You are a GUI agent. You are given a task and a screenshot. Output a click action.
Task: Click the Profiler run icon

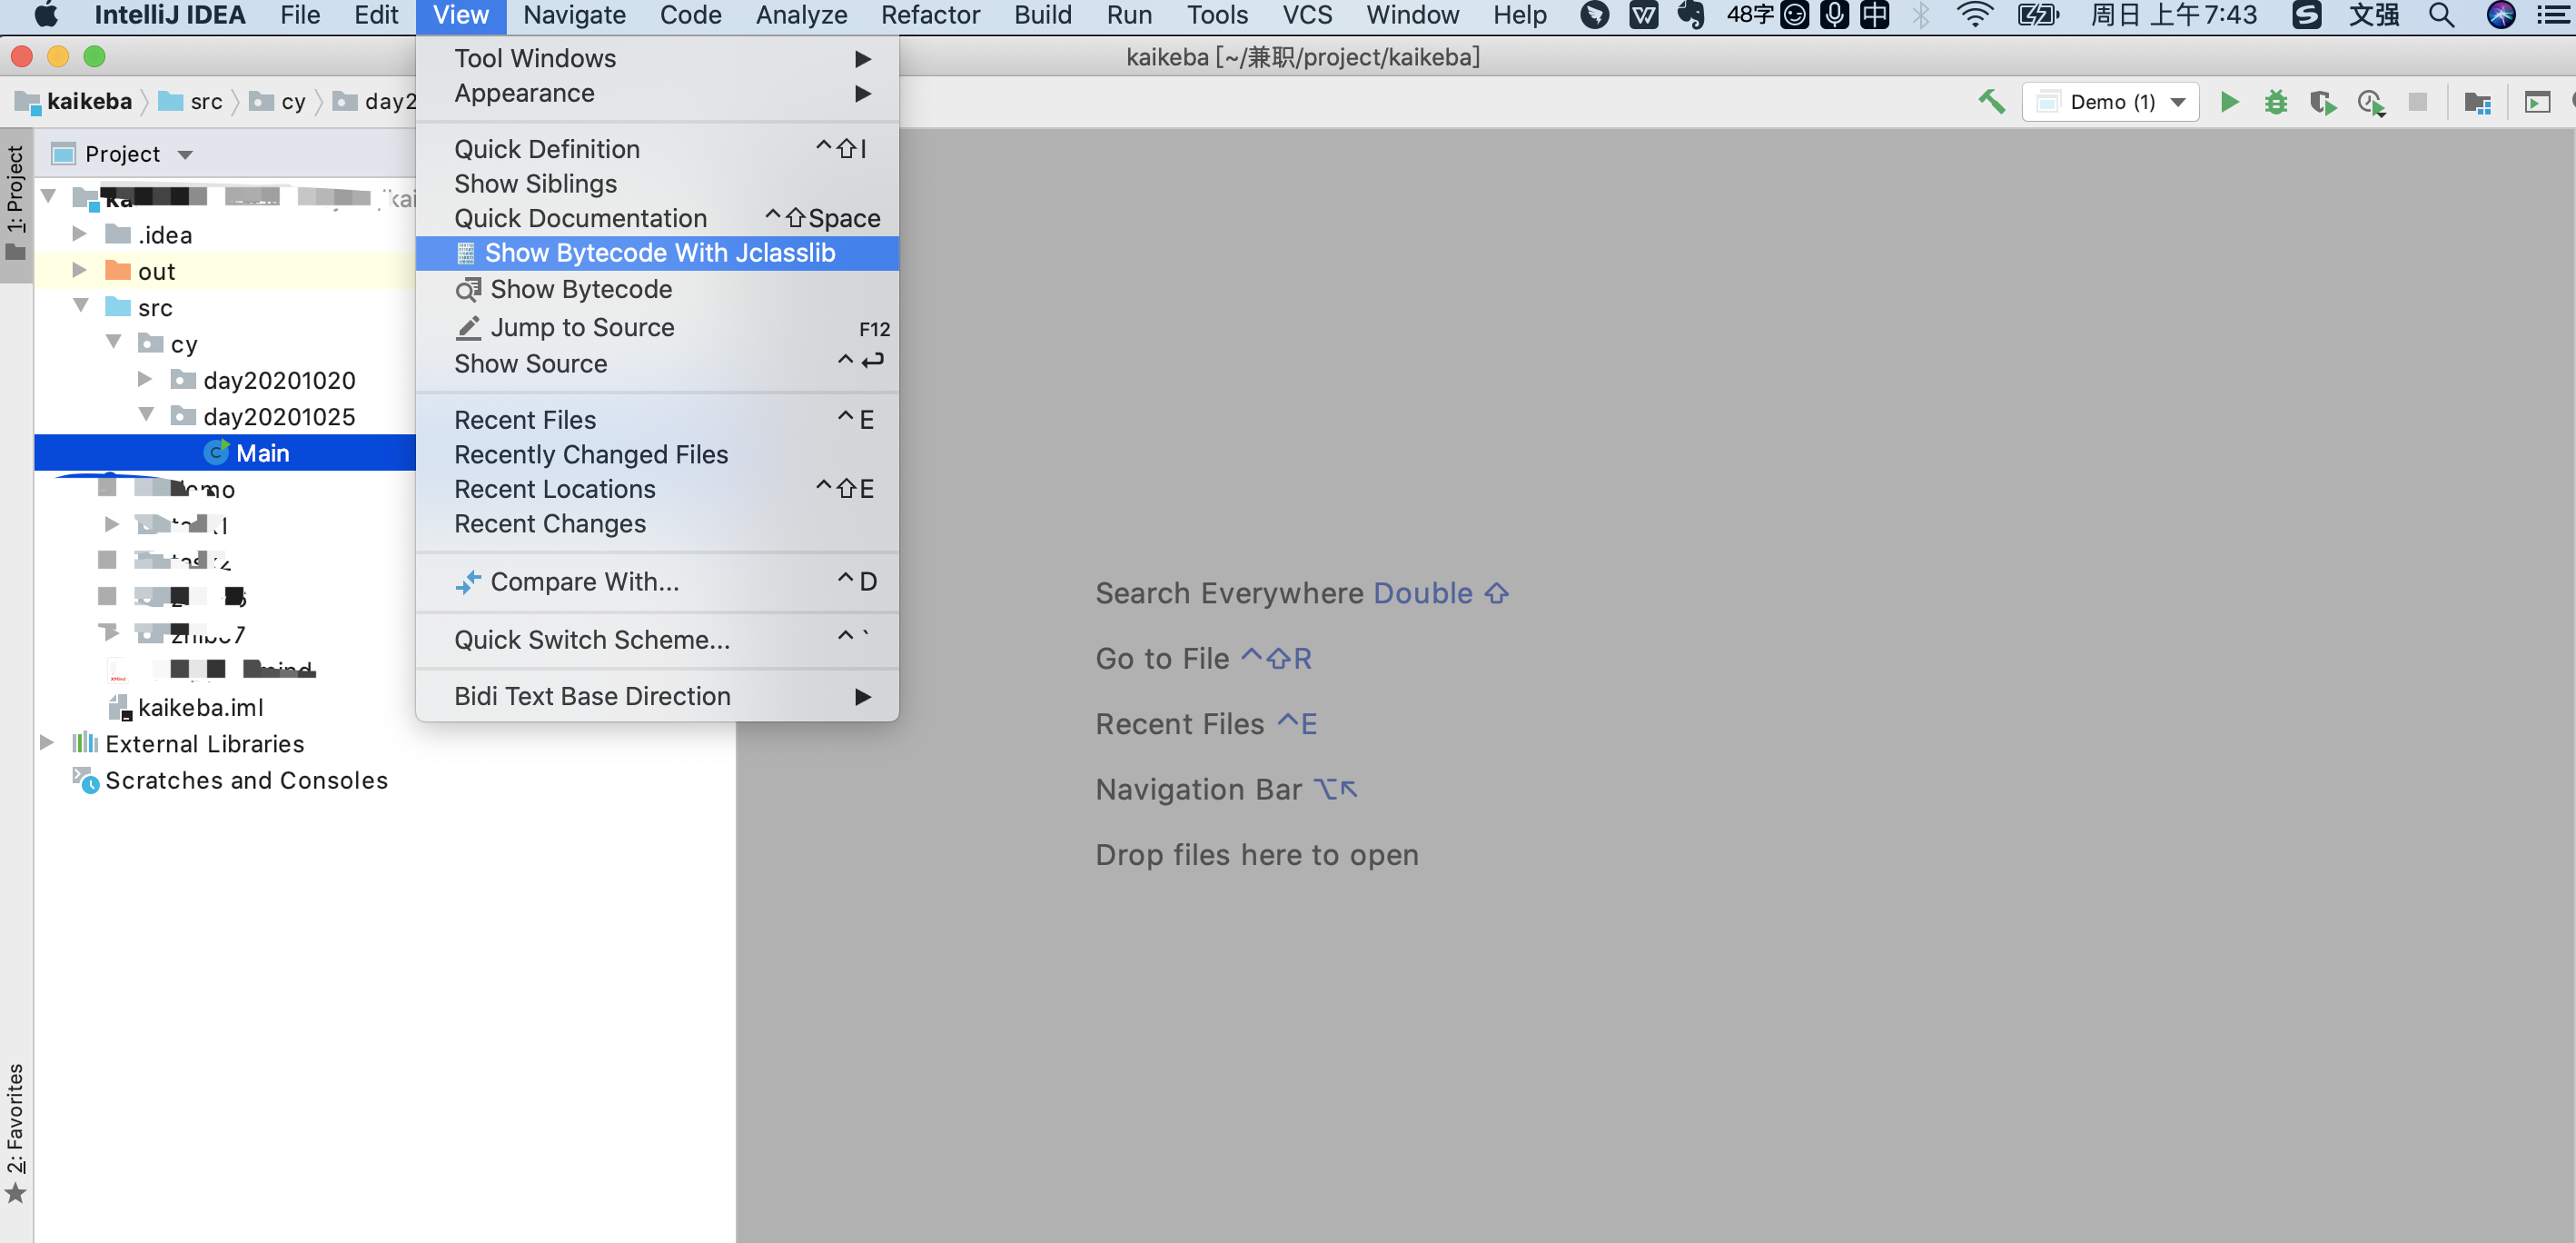pyautogui.click(x=2370, y=102)
